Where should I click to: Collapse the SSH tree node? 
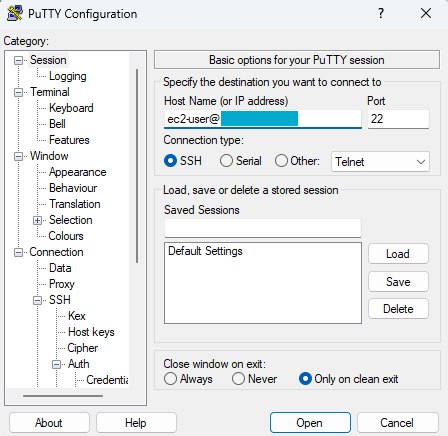click(x=37, y=300)
